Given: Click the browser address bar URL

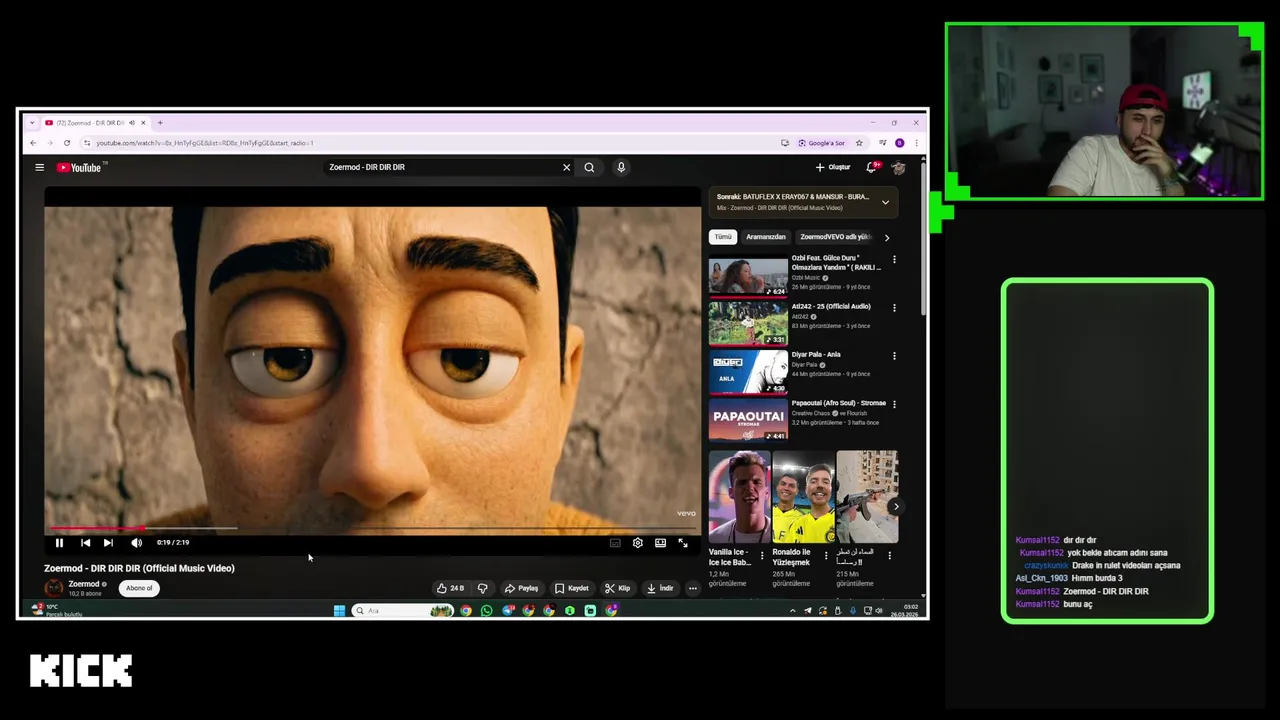Looking at the screenshot, I should click(204, 143).
